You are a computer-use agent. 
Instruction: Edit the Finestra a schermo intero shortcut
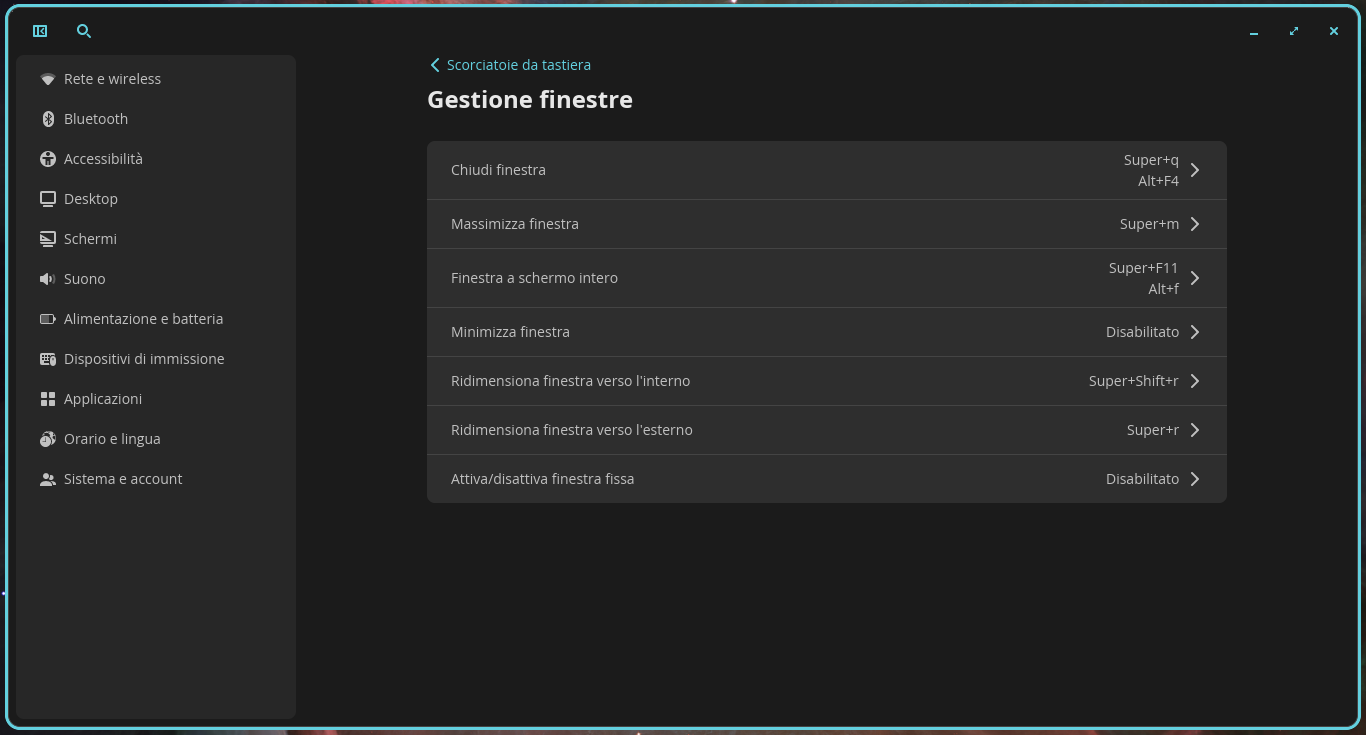[x=827, y=278]
